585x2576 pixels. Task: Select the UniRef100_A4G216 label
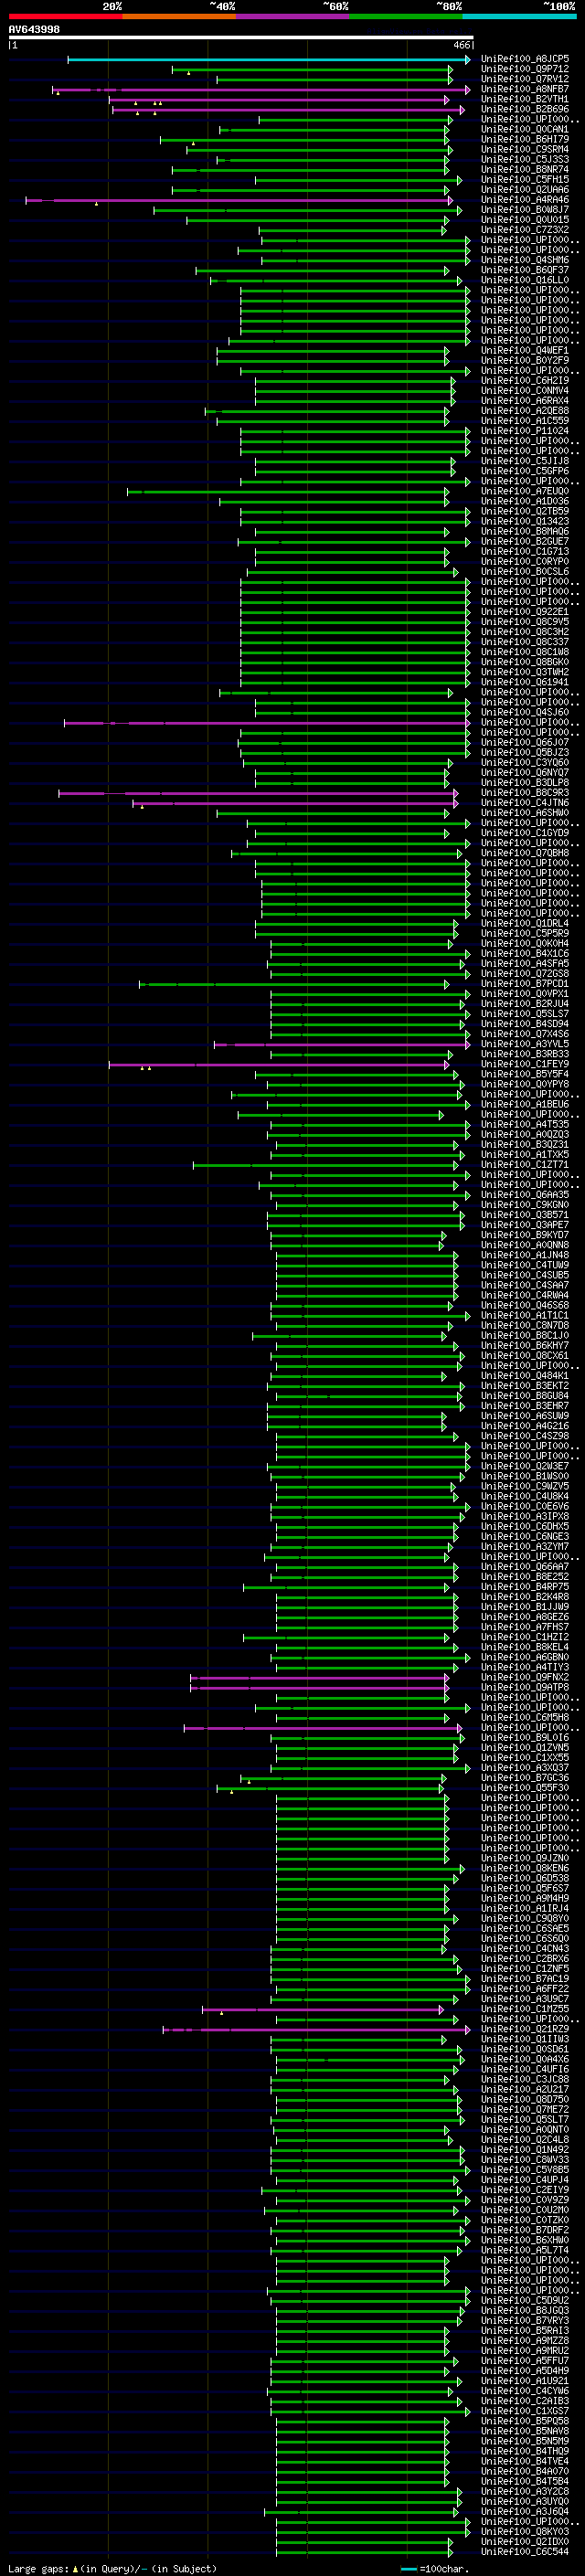[525, 1426]
